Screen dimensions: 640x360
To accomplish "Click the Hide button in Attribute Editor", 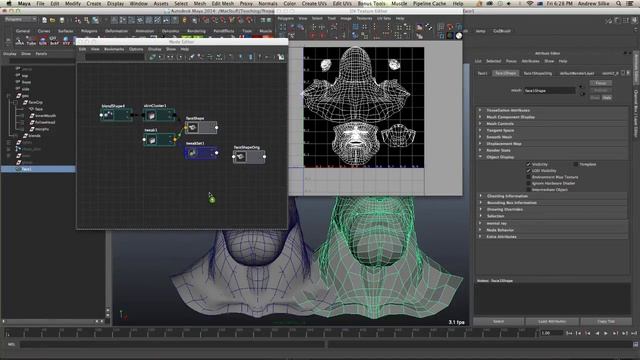I will pyautogui.click(x=607, y=98).
